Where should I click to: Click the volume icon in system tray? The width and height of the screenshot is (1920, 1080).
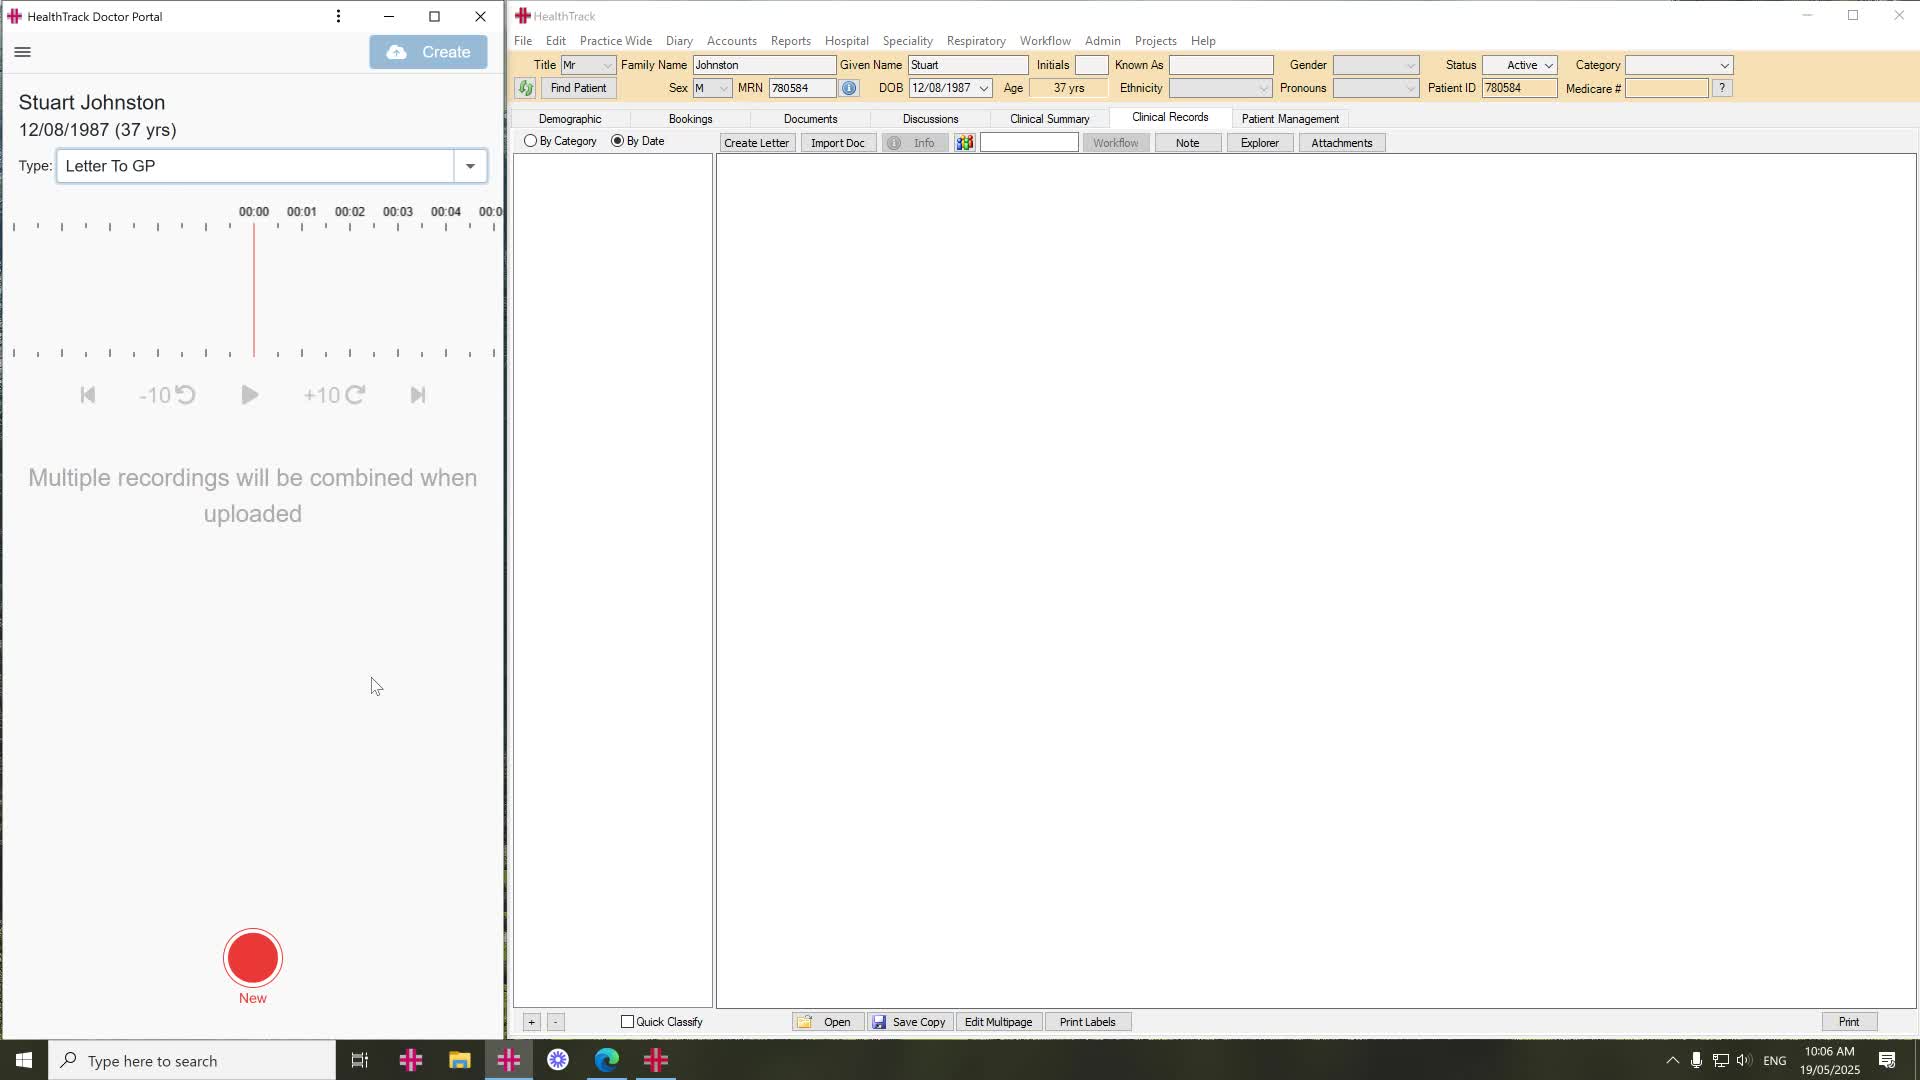tap(1744, 1060)
